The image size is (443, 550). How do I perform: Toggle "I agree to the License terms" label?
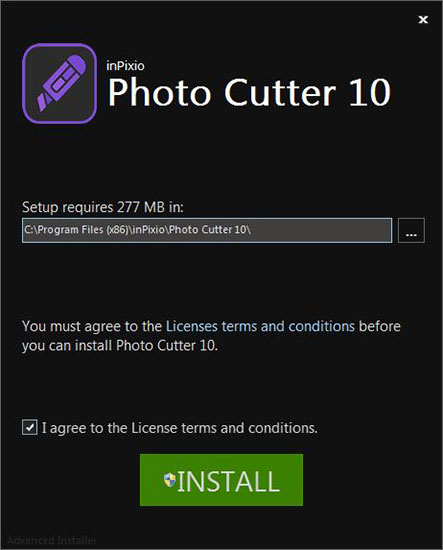(180, 428)
